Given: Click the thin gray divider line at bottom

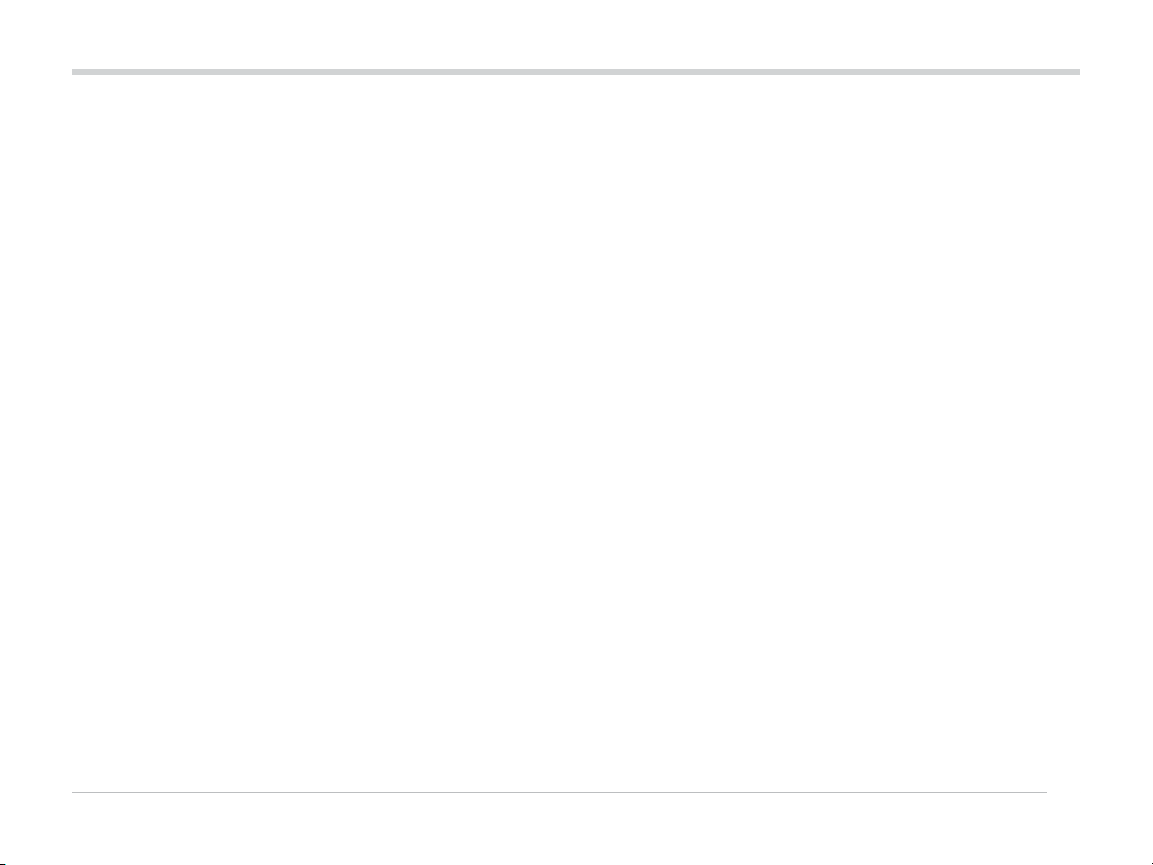Looking at the screenshot, I should coord(560,793).
